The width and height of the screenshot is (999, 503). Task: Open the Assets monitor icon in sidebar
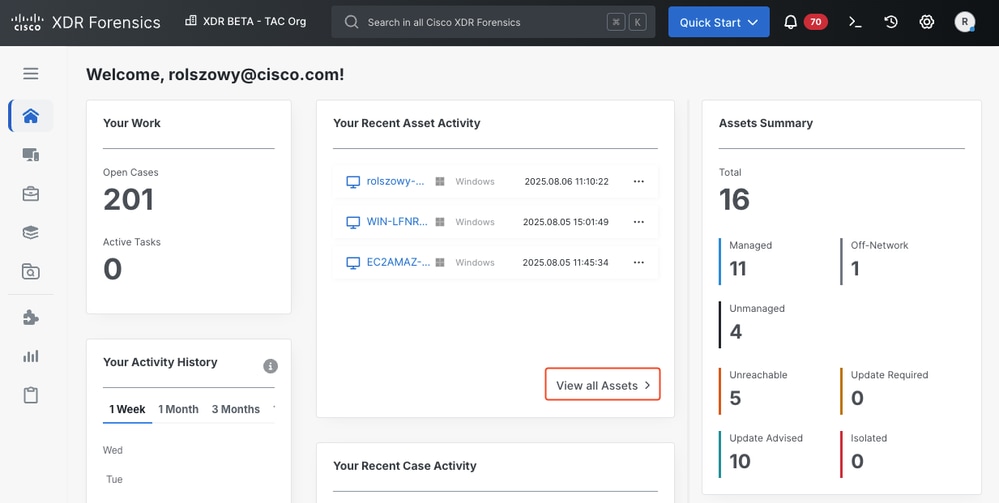[30, 155]
